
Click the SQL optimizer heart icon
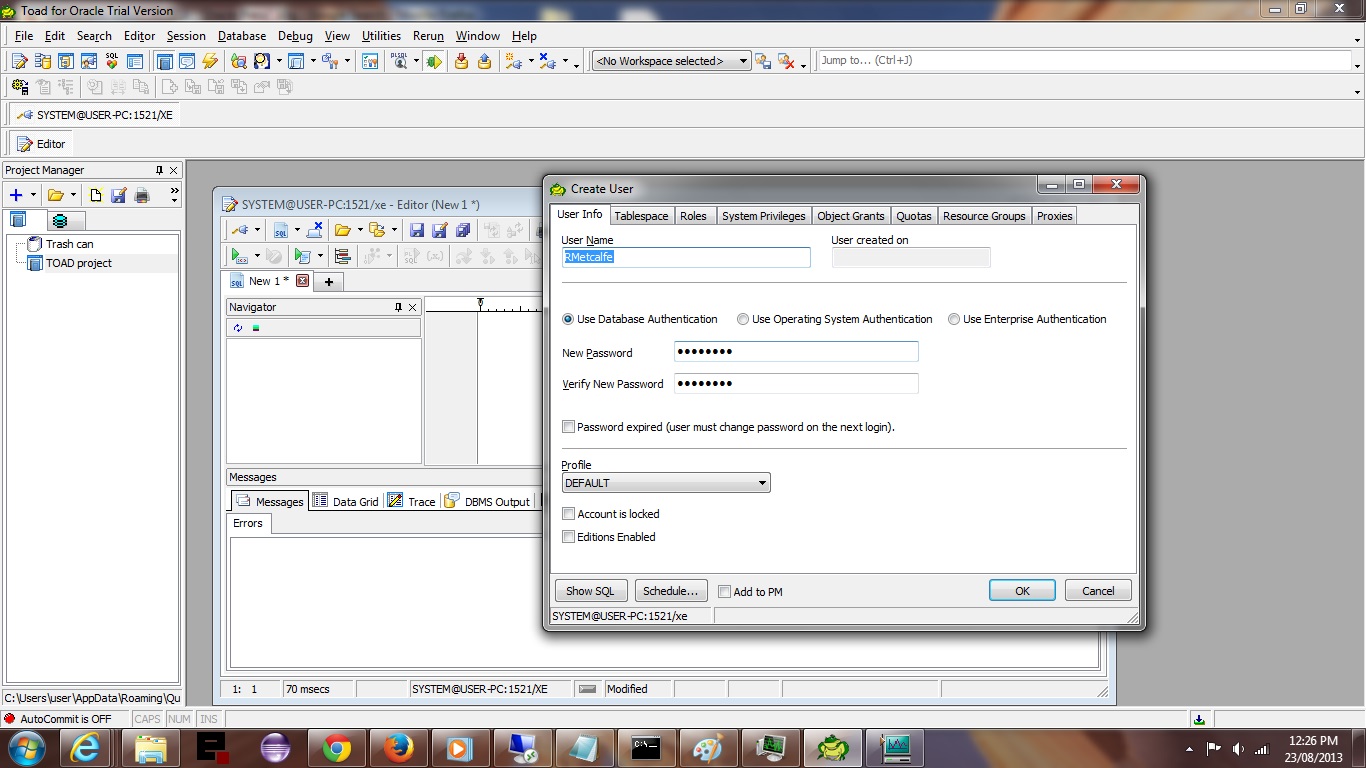(112, 61)
